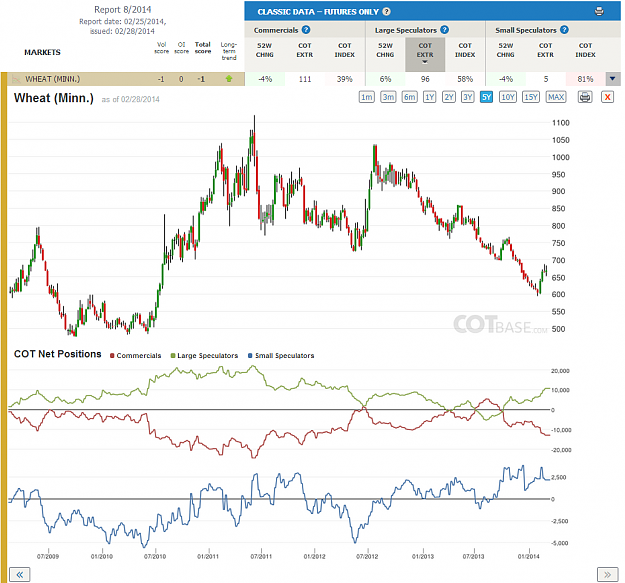Open the Large Speculators help icon
Image resolution: width=625 pixels, height=583 pixels.
tap(444, 30)
